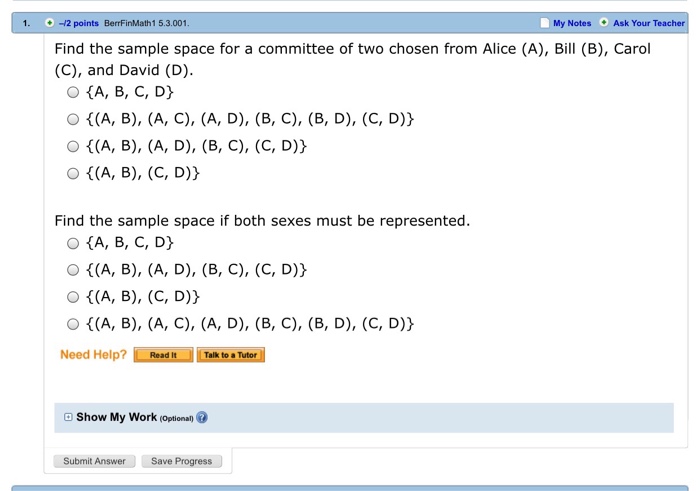Screen dimensions: 700x491
Task: Click the My Notes notepad icon
Action: tap(544, 23)
